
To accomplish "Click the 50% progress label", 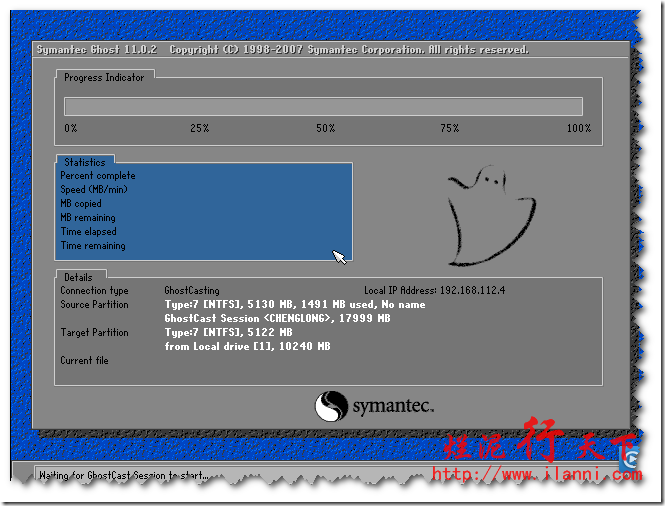I will 326,128.
